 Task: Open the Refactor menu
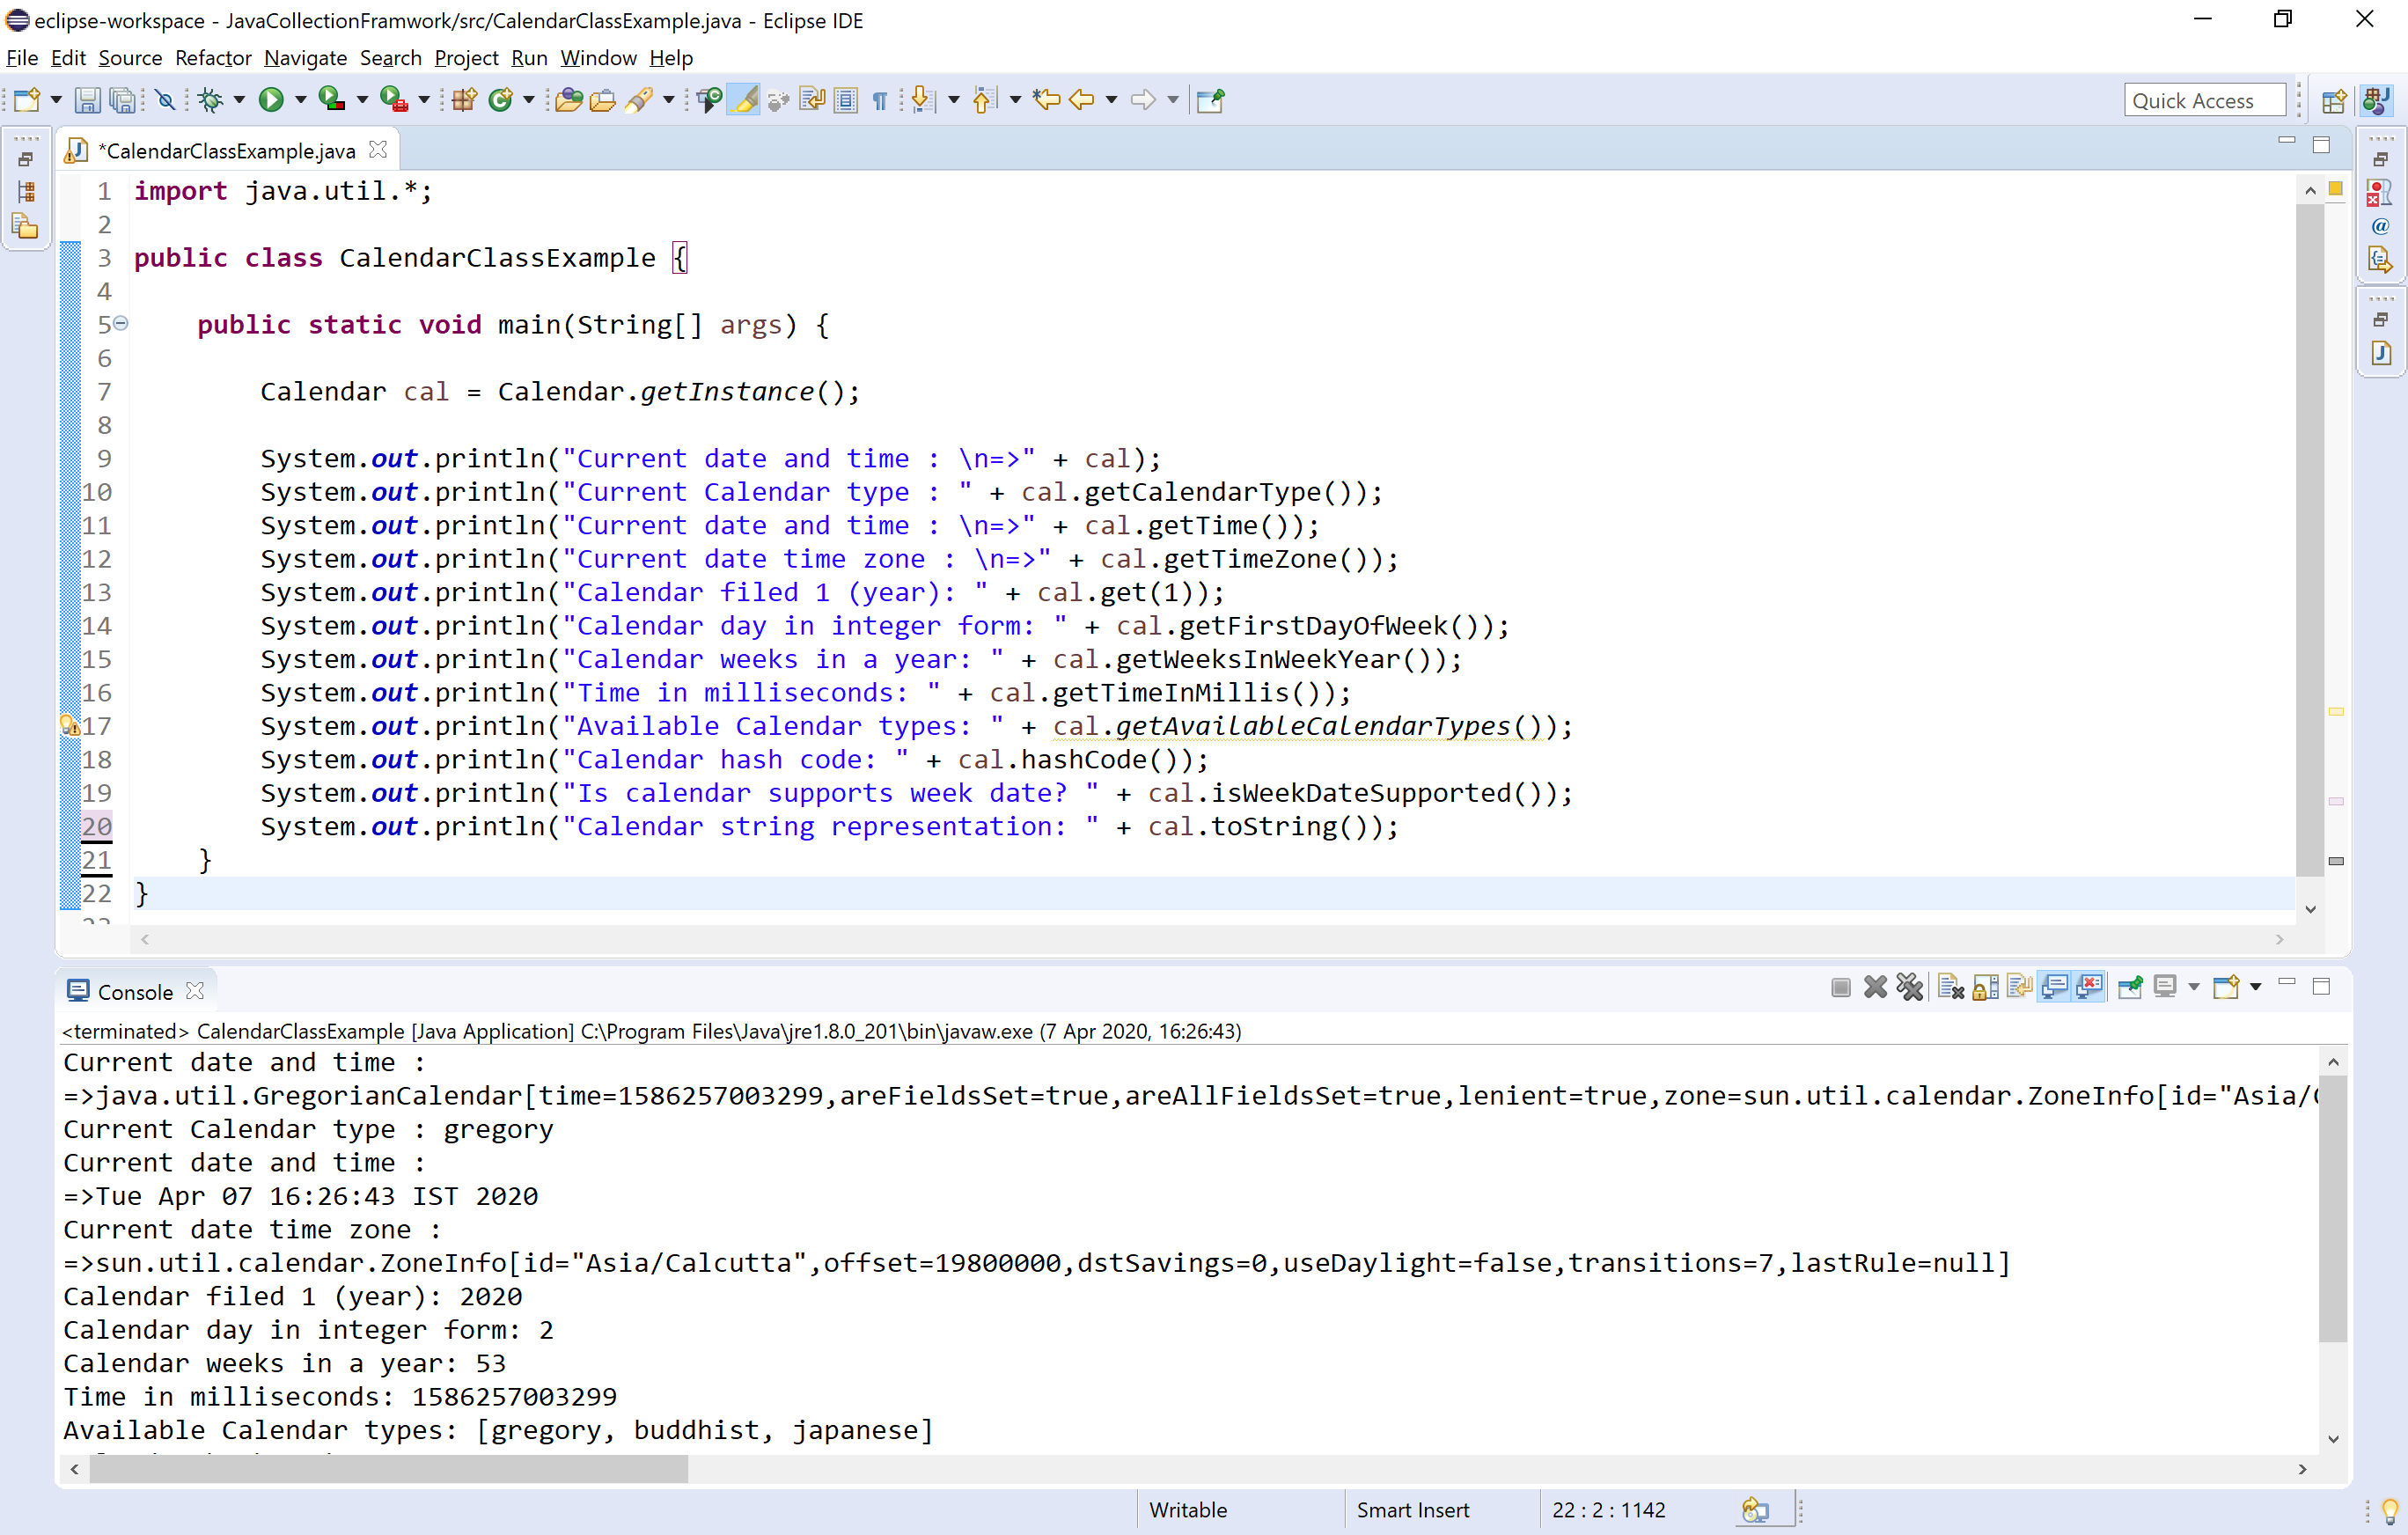click(x=213, y=58)
